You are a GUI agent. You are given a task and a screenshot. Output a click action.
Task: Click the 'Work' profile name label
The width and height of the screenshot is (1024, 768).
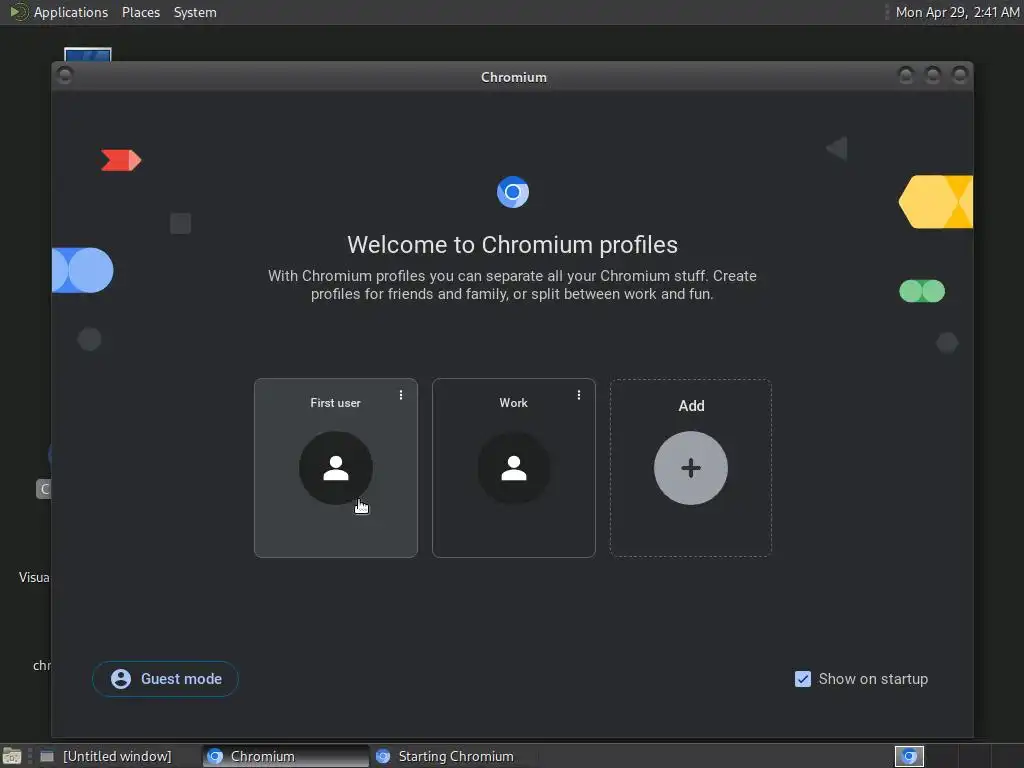click(513, 403)
